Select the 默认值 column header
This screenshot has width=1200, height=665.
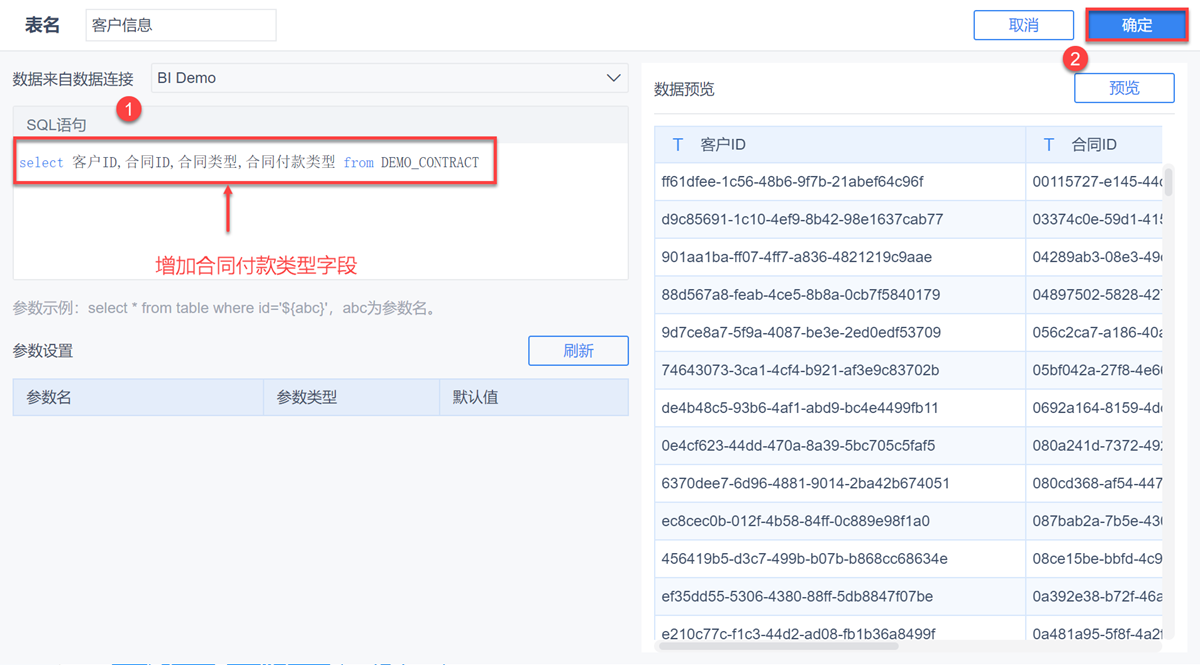click(x=534, y=397)
